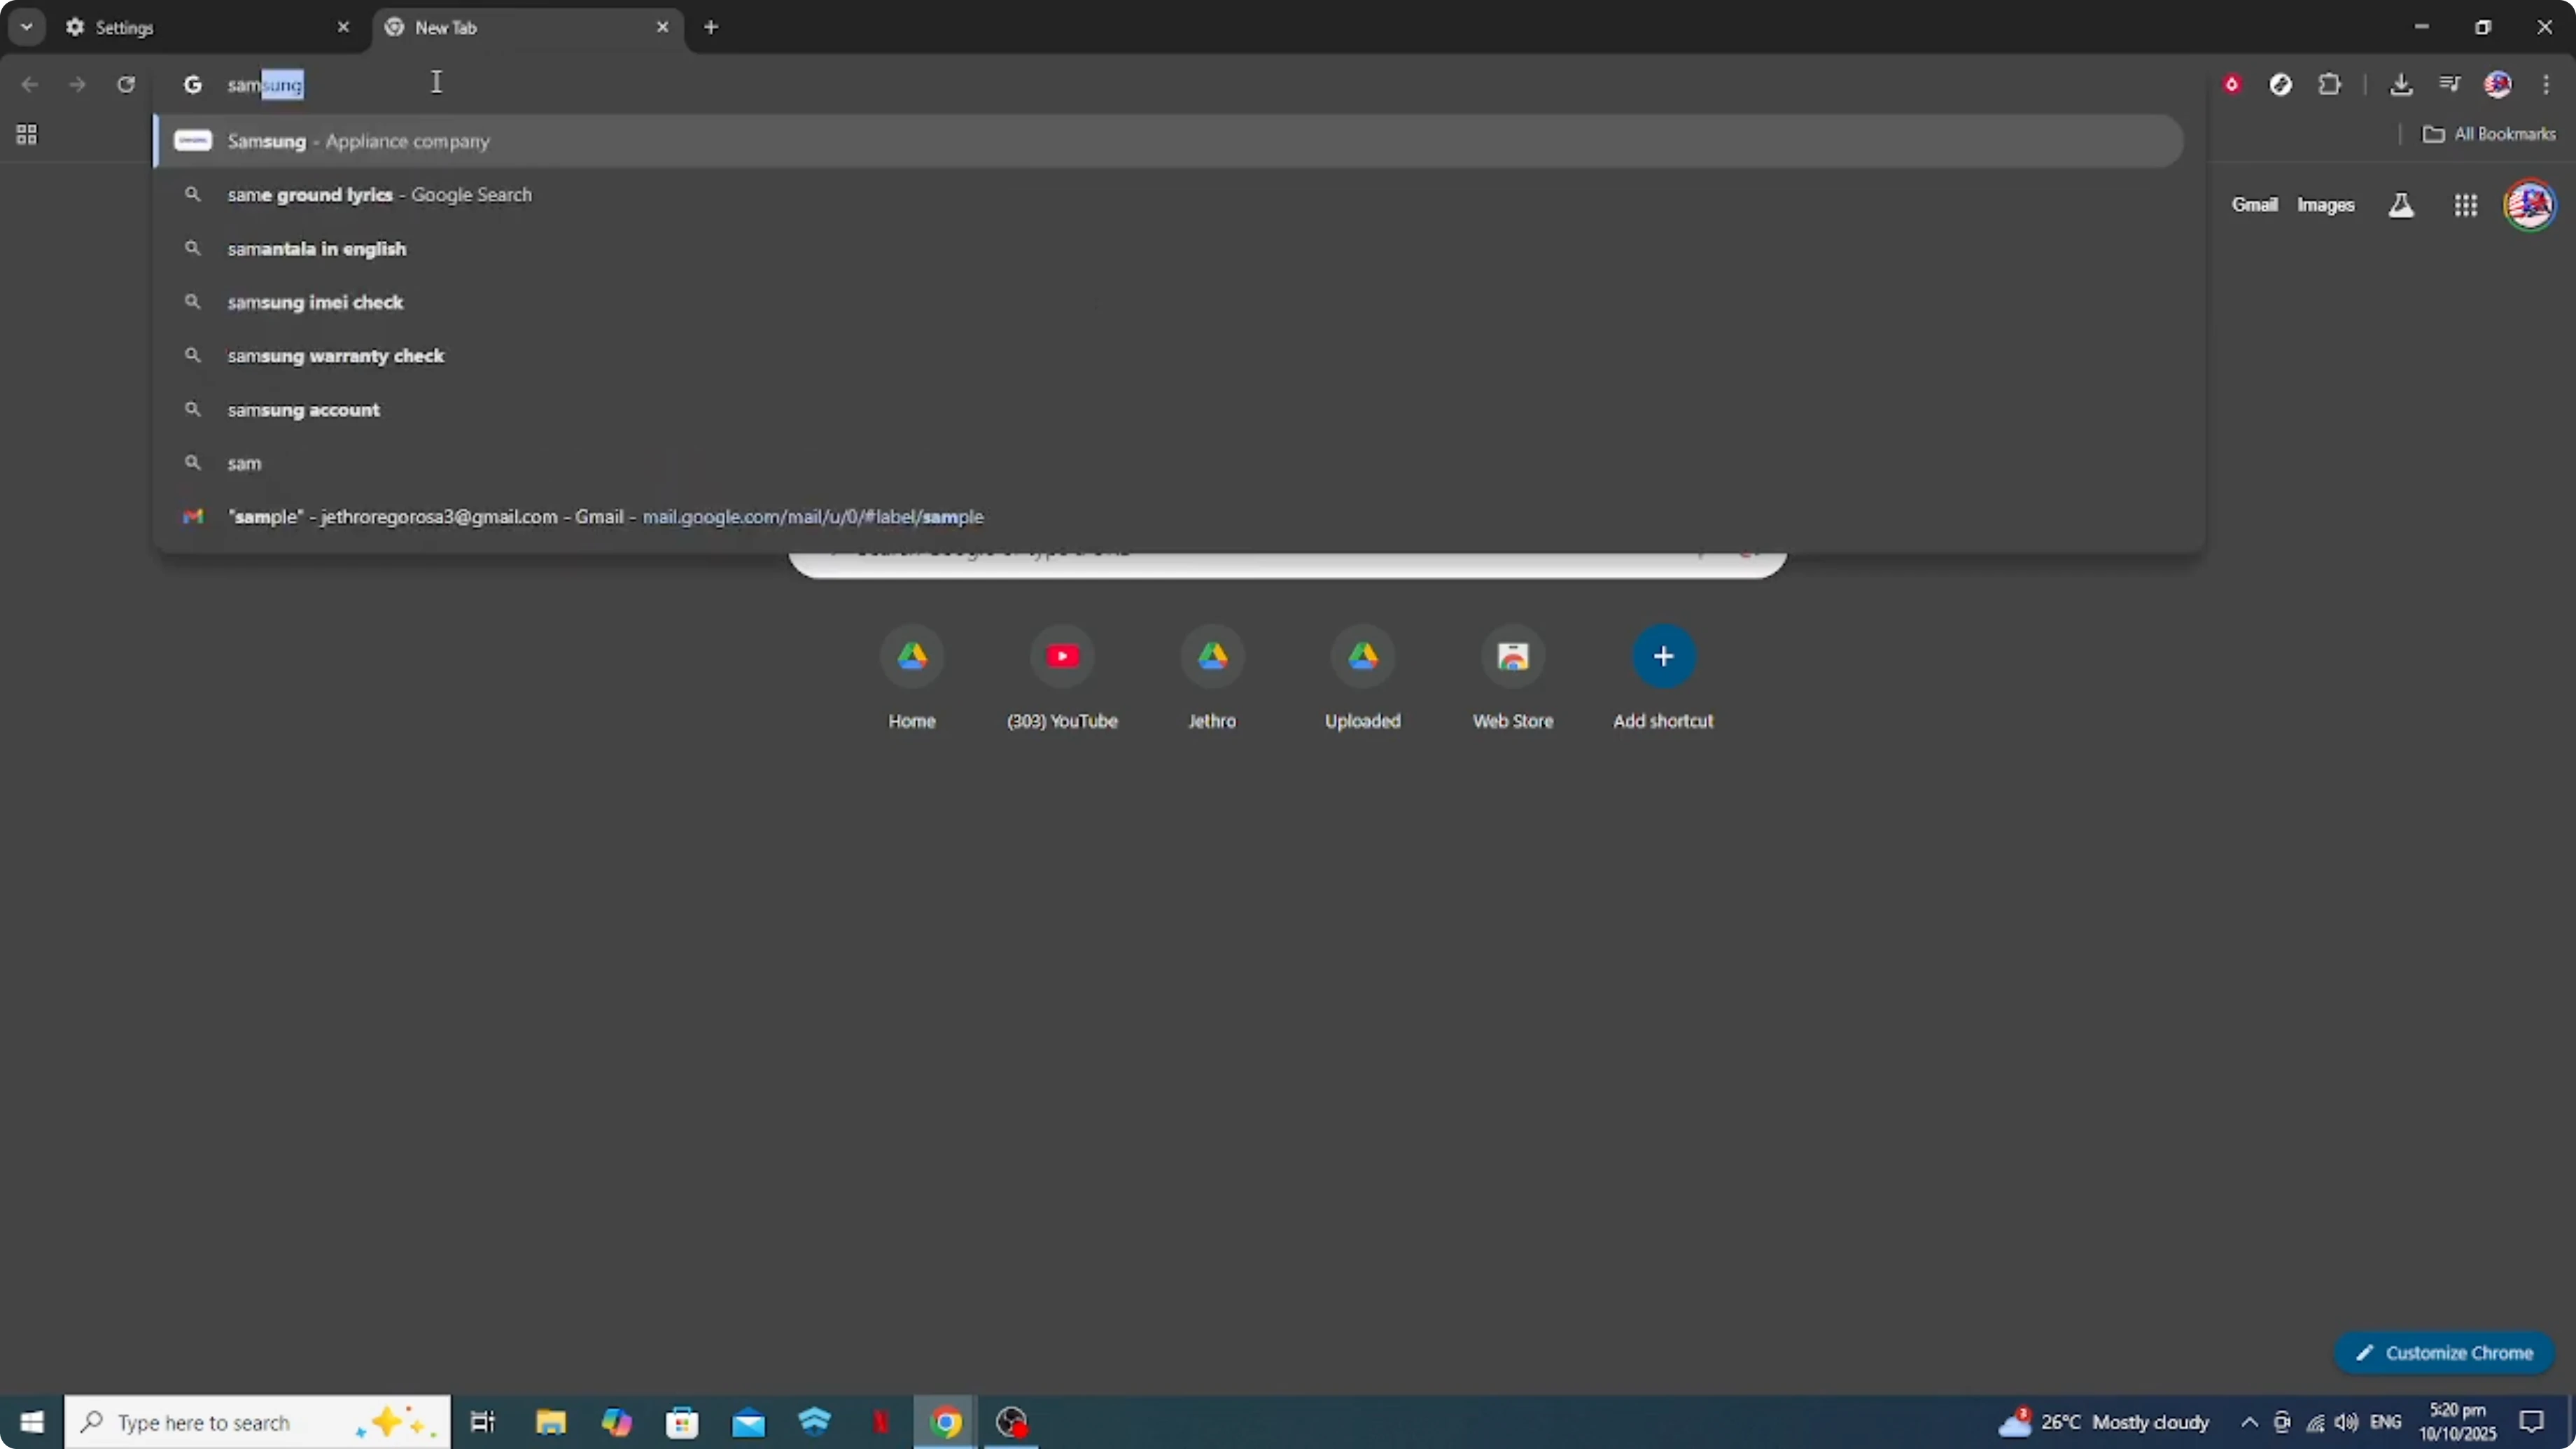Open the notification center icon
Viewport: 2576px width, 1449px height.
pyautogui.click(x=2531, y=1422)
